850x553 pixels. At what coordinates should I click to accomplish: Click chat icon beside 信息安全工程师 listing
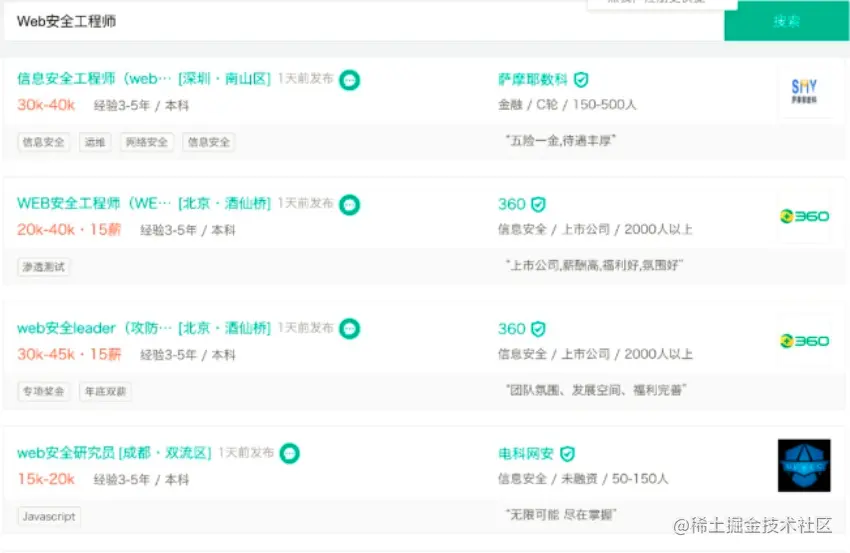[x=350, y=80]
